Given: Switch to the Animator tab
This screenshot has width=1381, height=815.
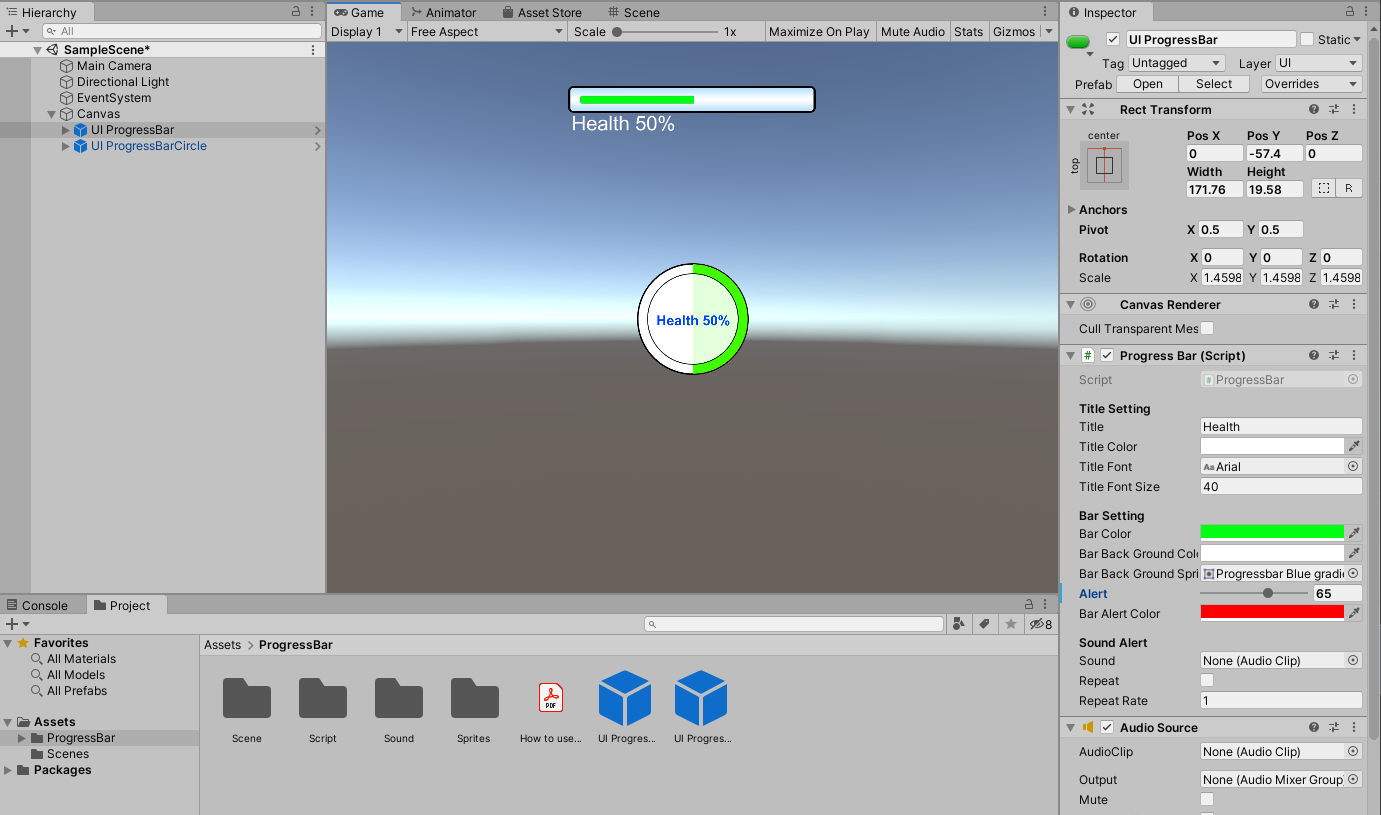Looking at the screenshot, I should pos(443,12).
